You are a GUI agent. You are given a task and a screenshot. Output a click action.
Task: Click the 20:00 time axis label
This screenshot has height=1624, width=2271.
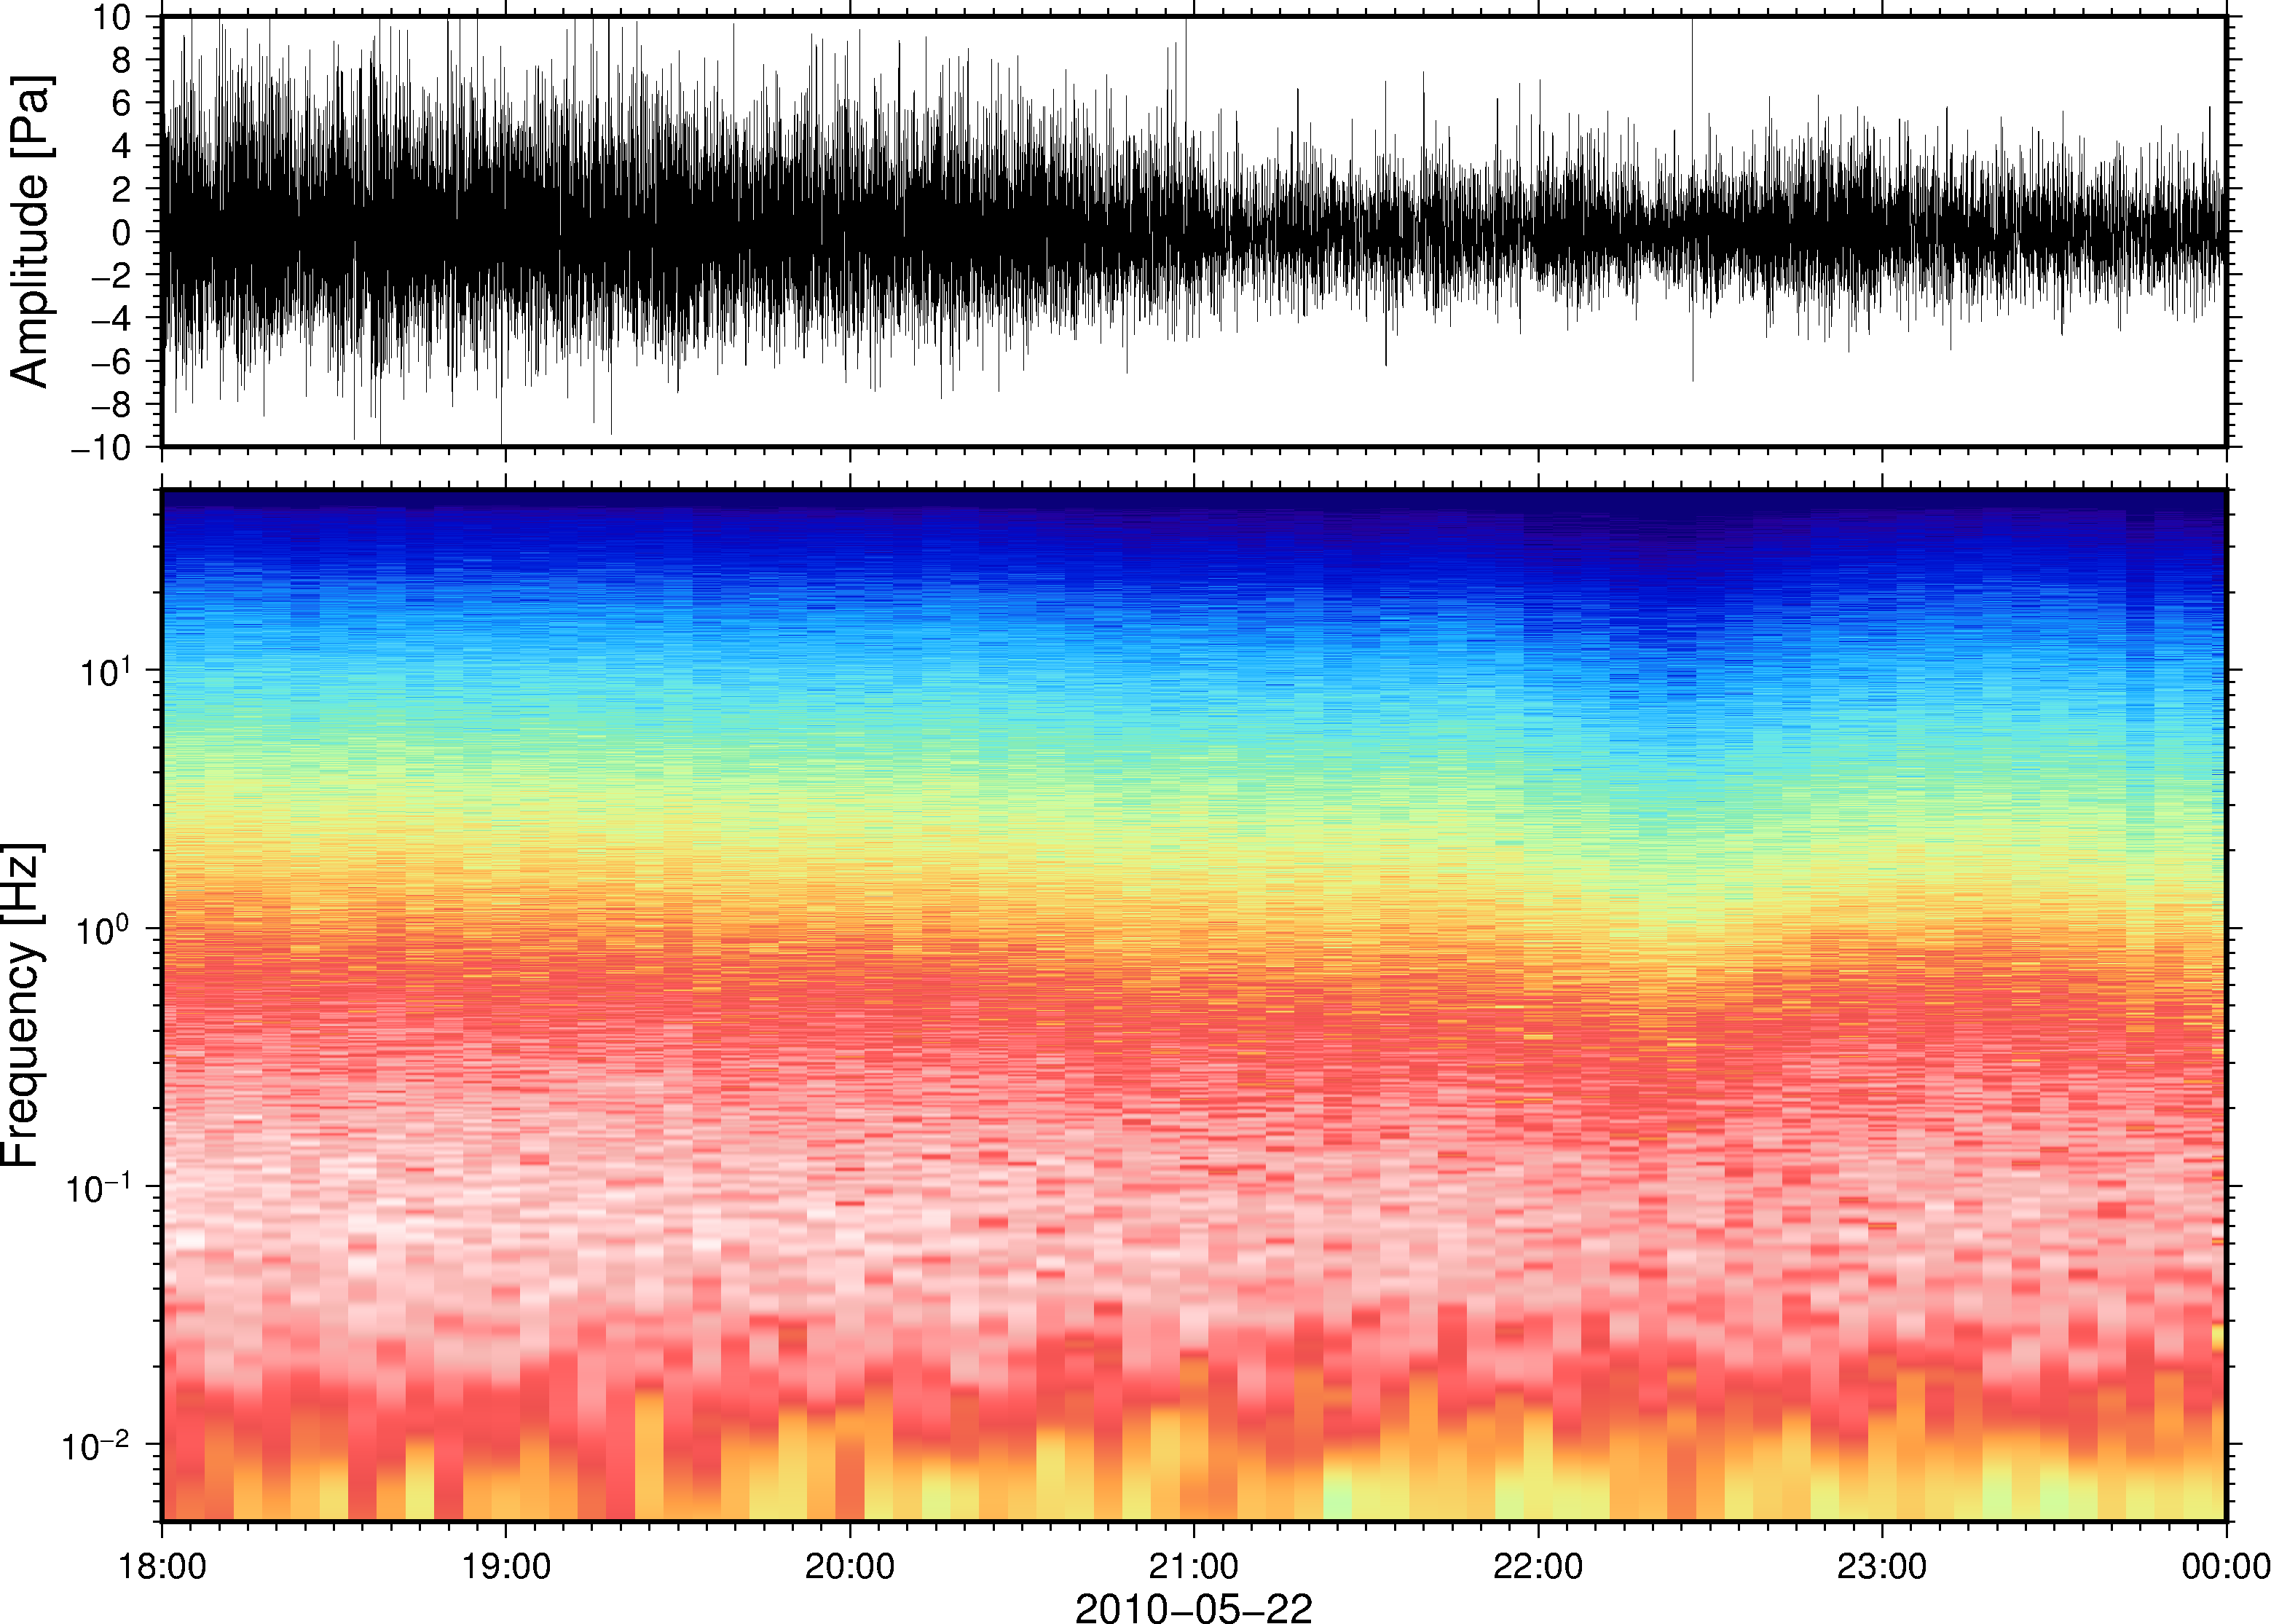pyautogui.click(x=850, y=1566)
